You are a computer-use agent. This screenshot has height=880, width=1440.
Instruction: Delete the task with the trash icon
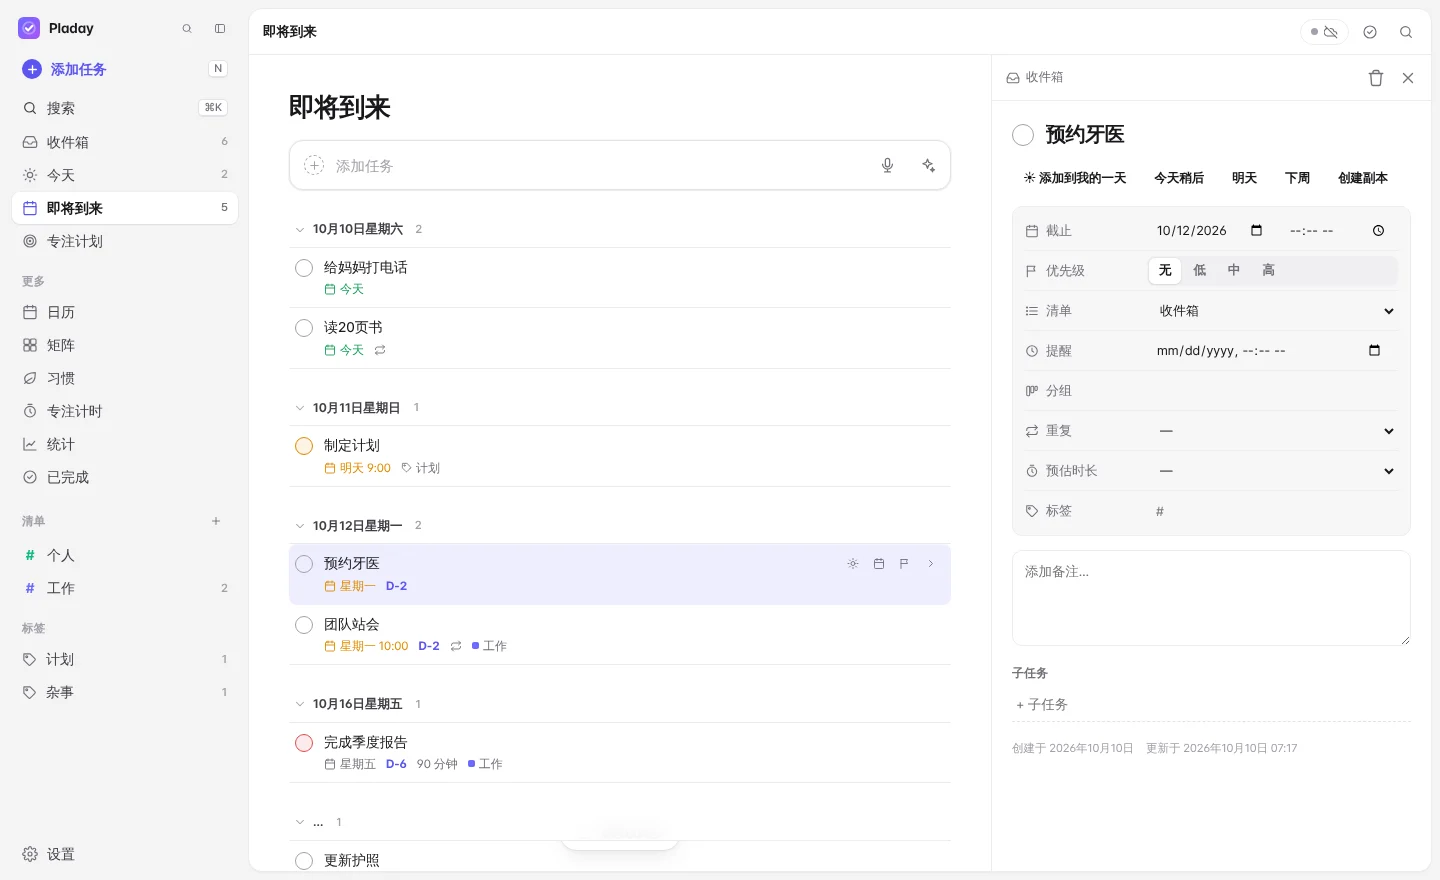pos(1376,78)
